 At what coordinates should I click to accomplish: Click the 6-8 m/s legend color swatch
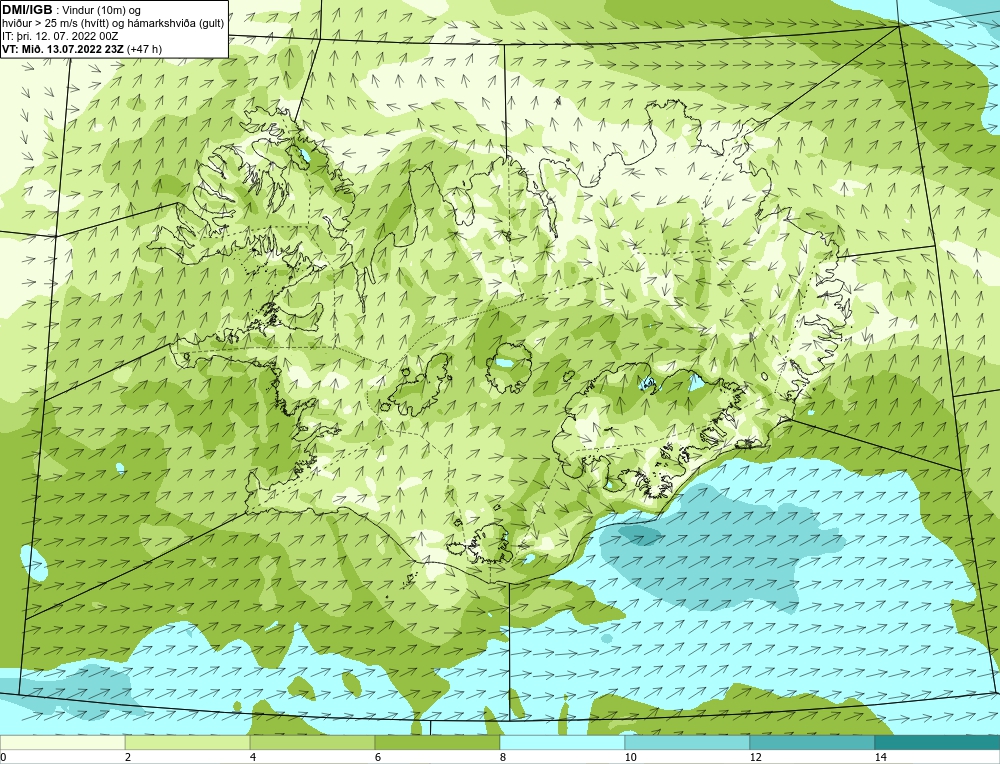[x=438, y=743]
